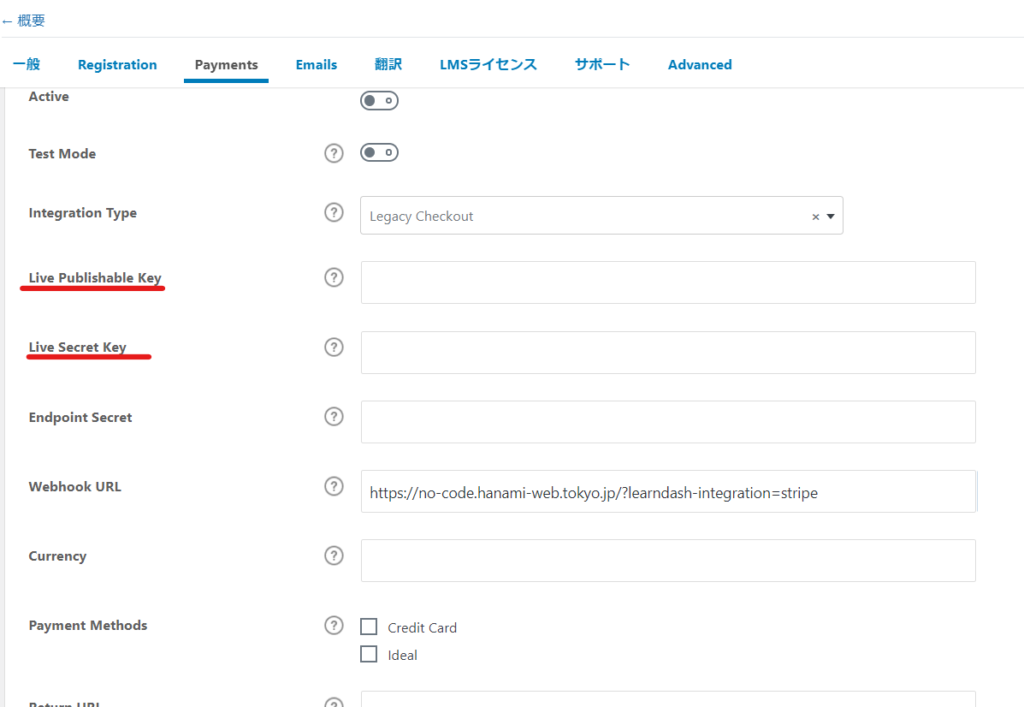Open help tooltip for Live Publishable Key
The width and height of the screenshot is (1024, 707).
(x=334, y=277)
